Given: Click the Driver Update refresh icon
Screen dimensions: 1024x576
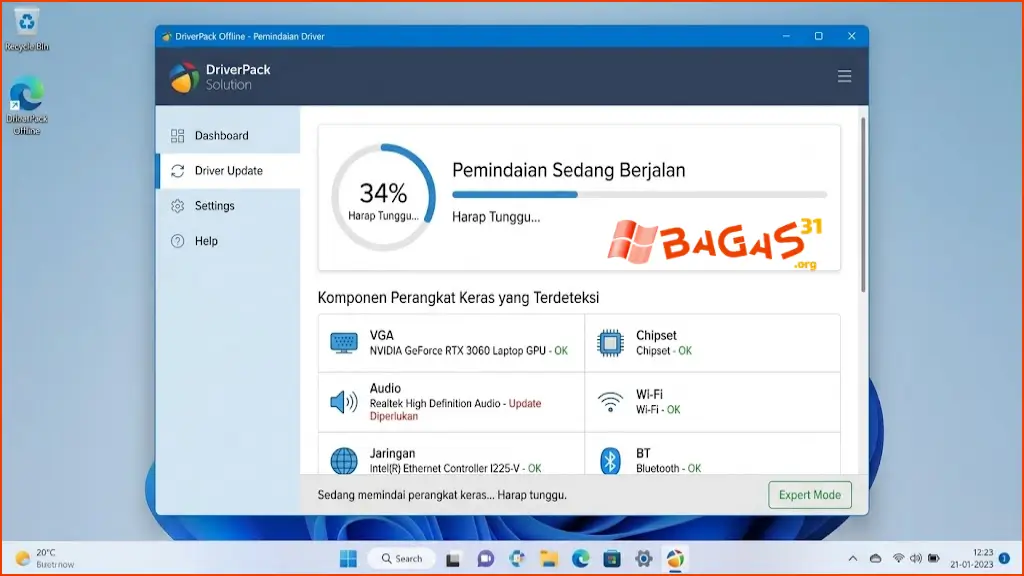Looking at the screenshot, I should pos(178,171).
